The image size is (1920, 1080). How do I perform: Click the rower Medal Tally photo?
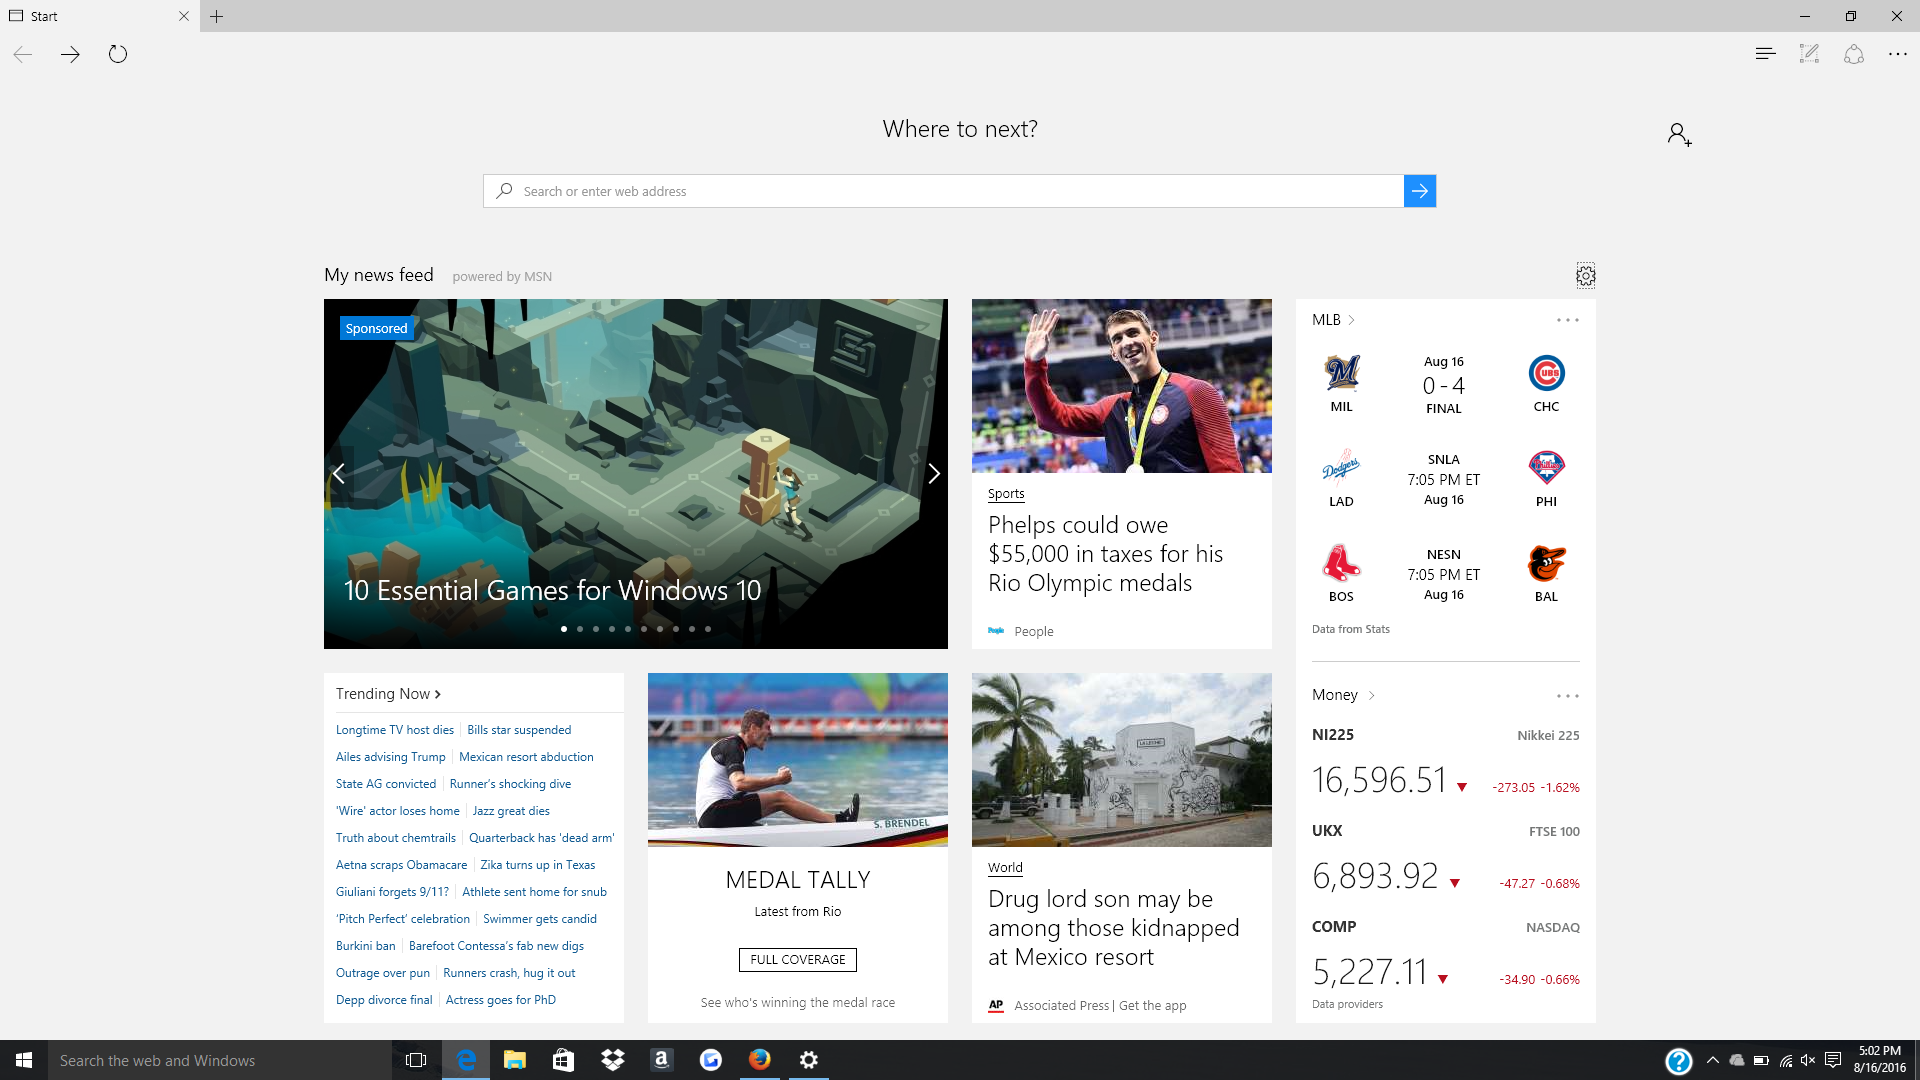(798, 760)
